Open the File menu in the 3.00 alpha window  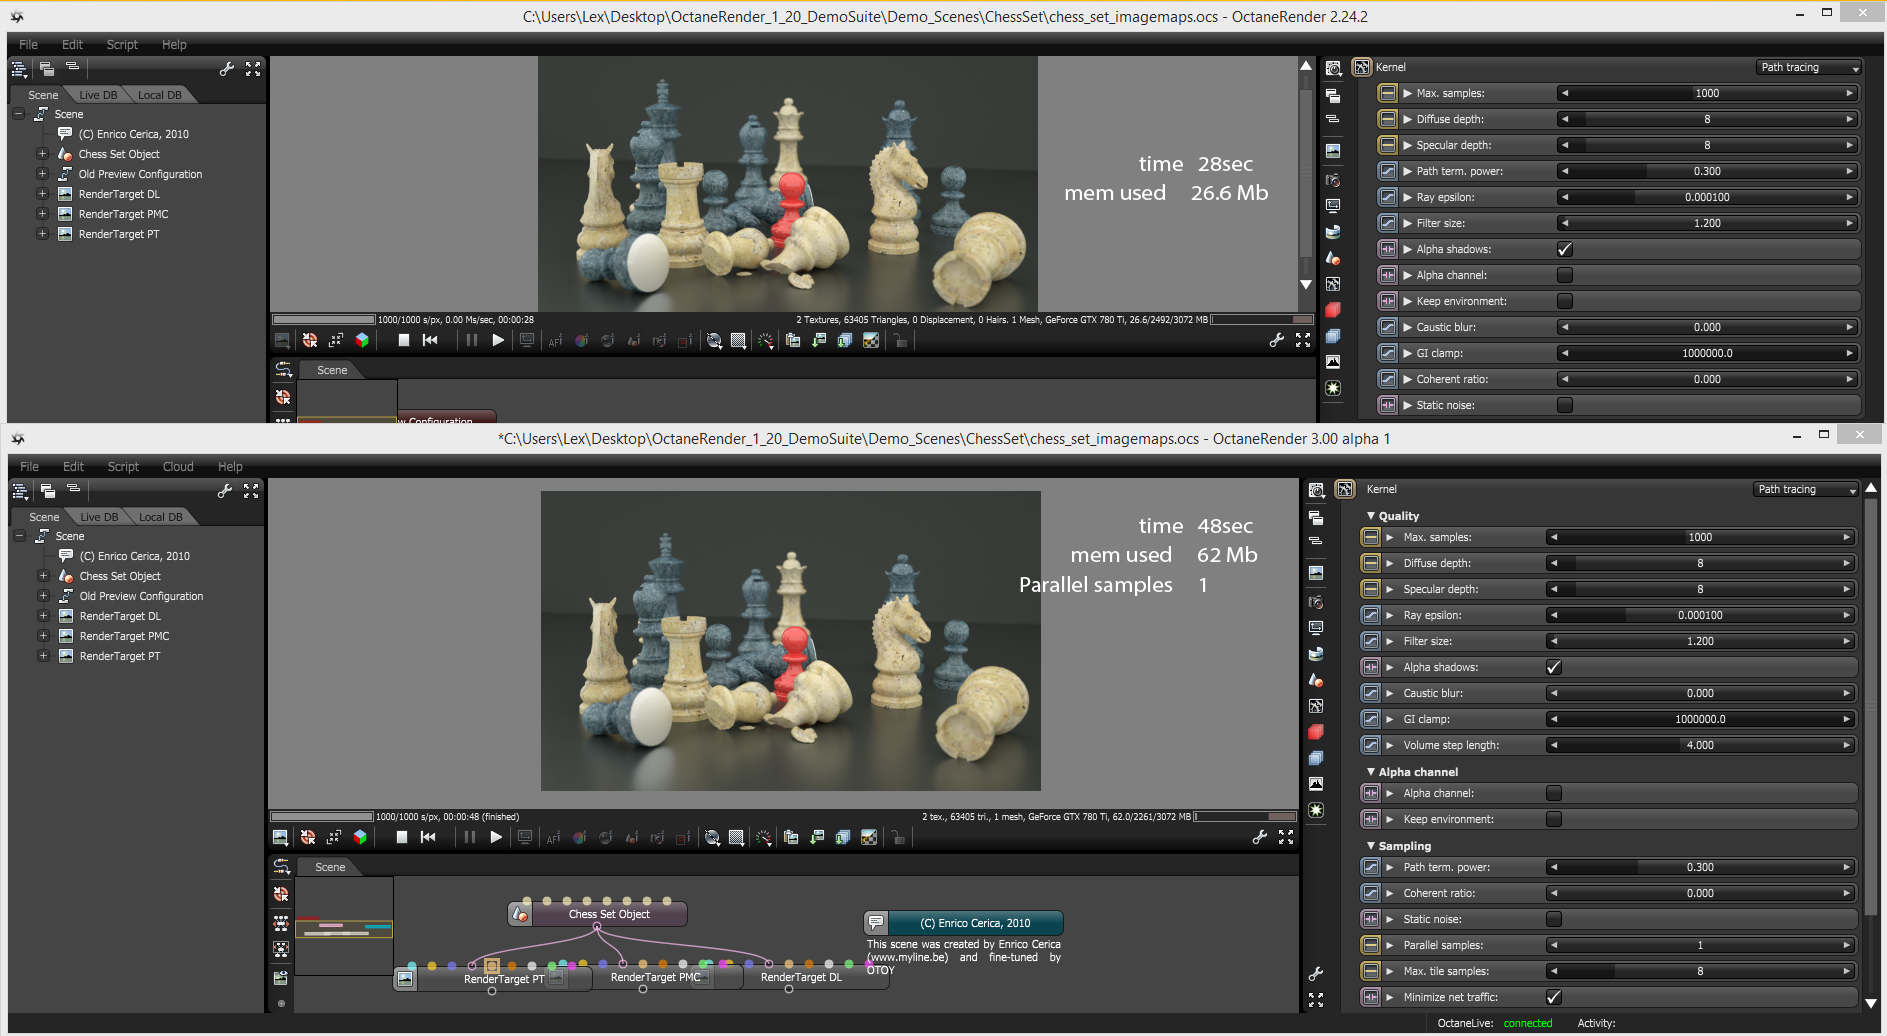(29, 467)
